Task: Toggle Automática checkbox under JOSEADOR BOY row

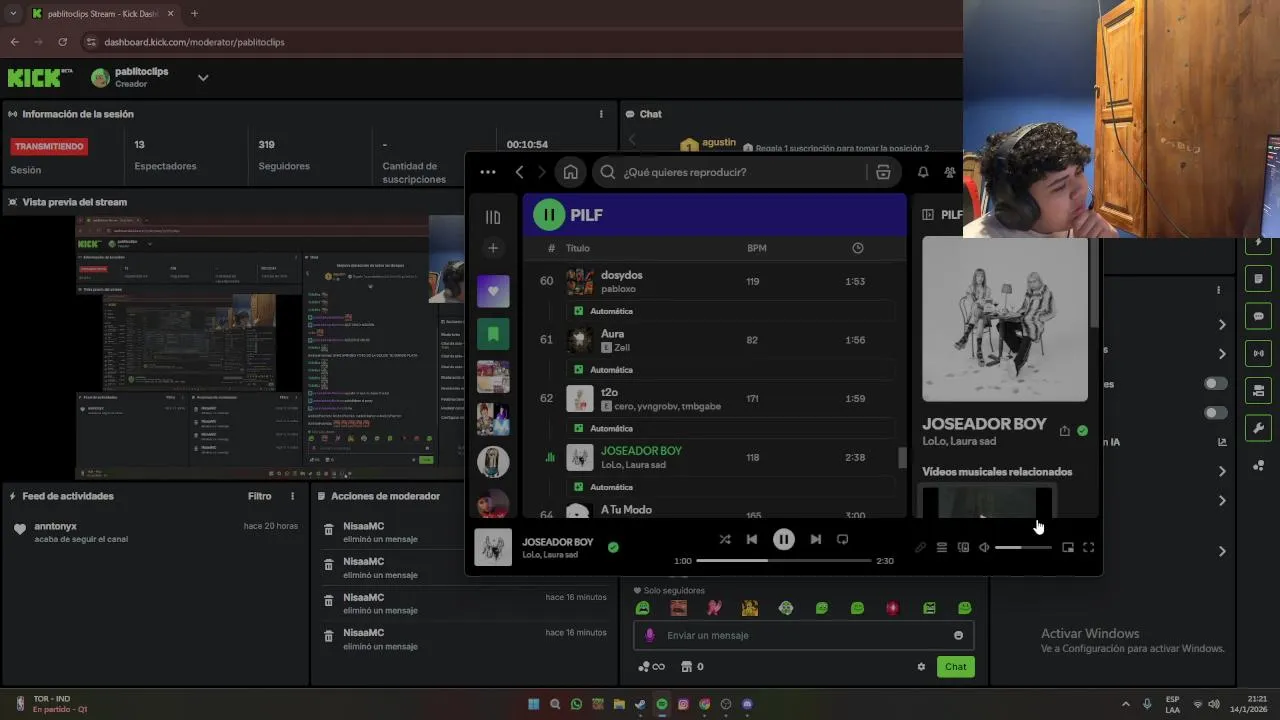Action: coord(578,487)
